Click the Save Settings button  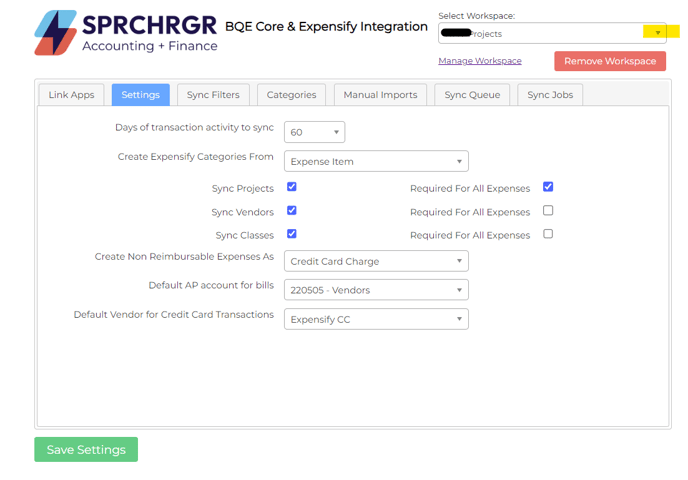(86, 449)
